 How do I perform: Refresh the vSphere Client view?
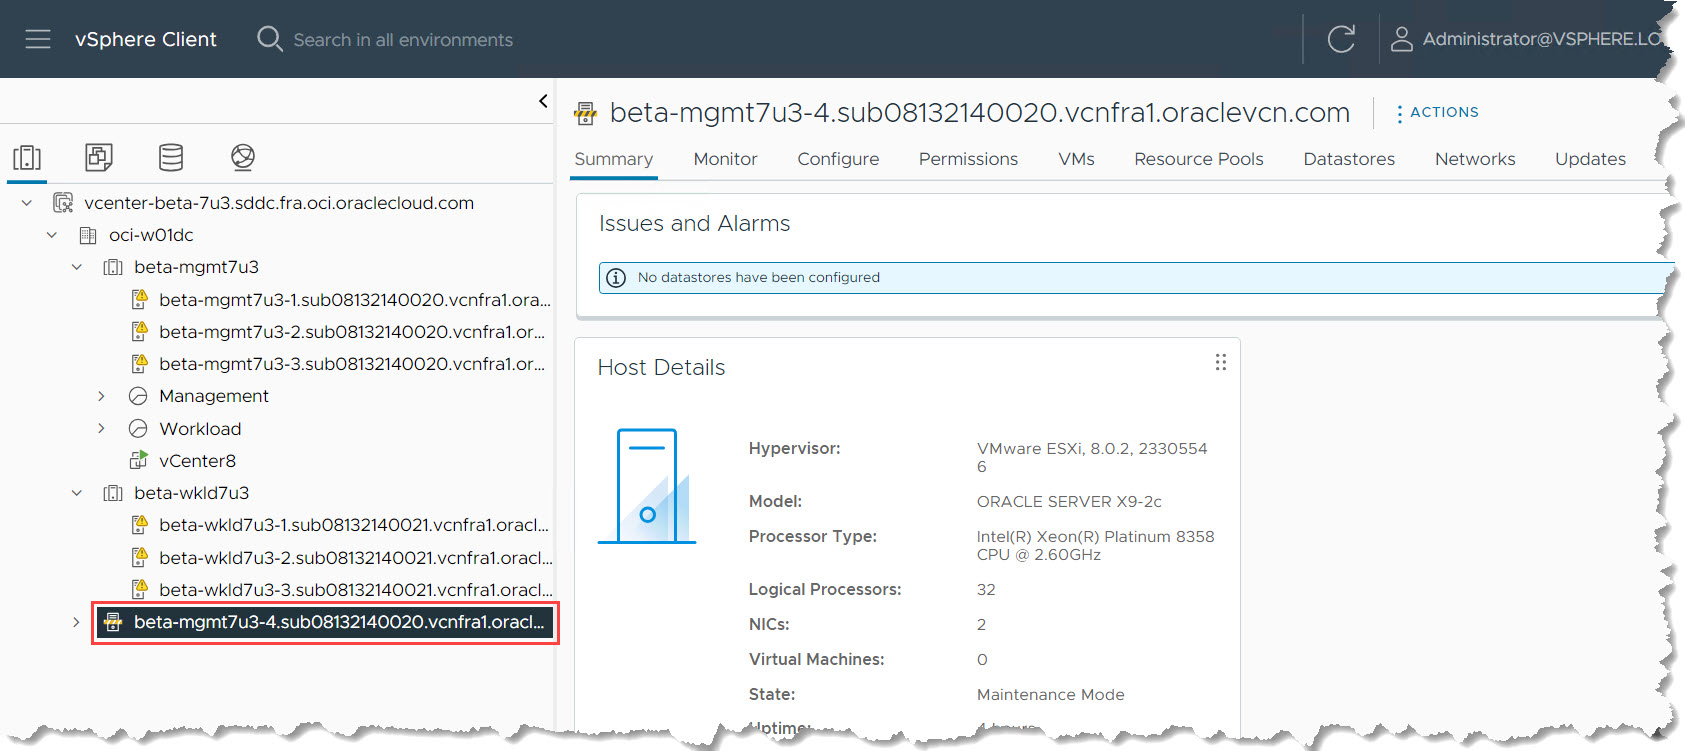coord(1341,39)
